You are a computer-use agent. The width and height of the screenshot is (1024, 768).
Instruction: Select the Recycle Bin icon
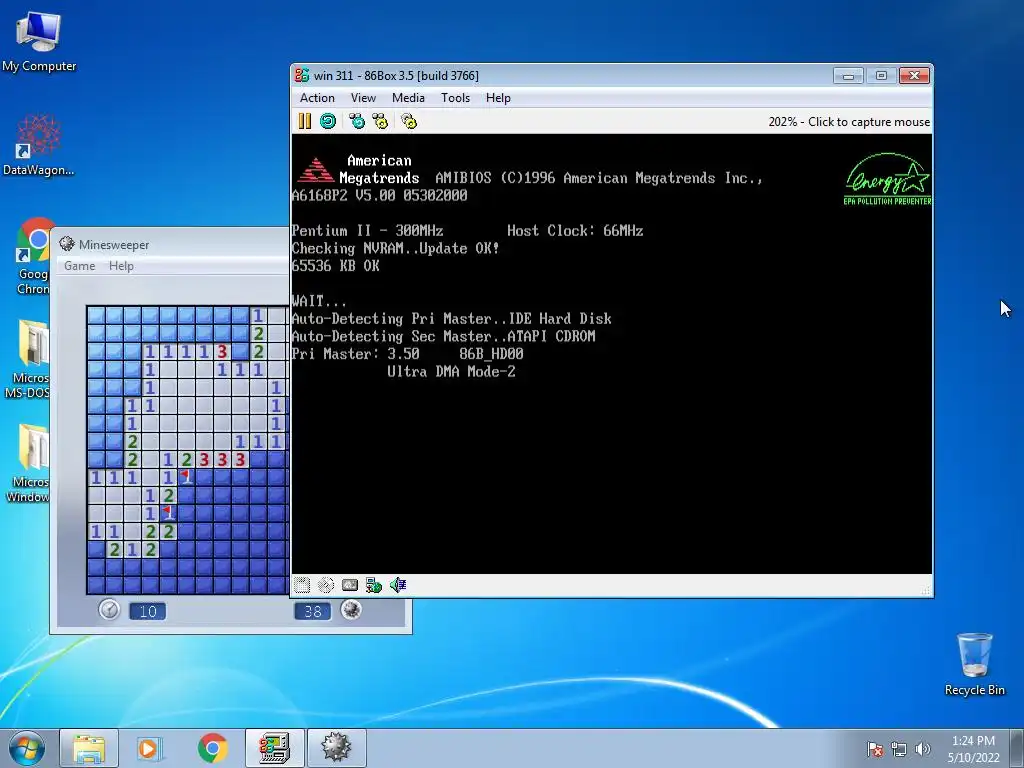(x=974, y=665)
